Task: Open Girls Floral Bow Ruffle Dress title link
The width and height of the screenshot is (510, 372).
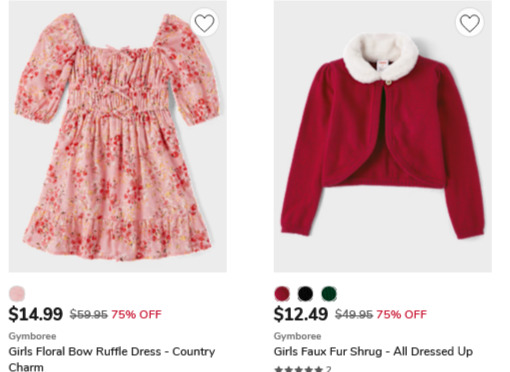Action: 112,359
